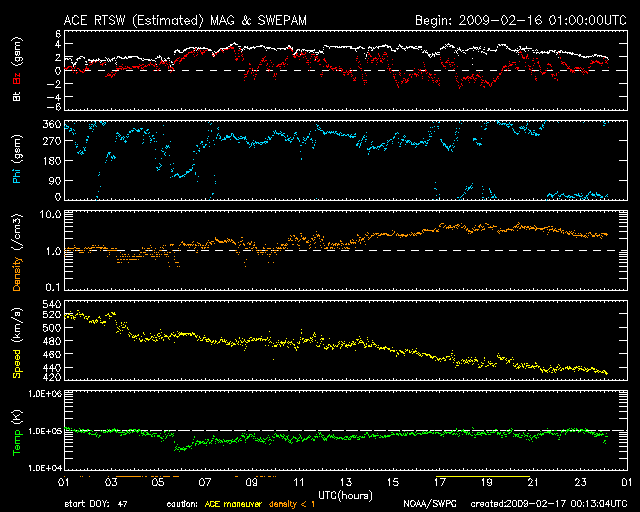Select the 05 hour tick on time axis
The image size is (640, 512).
pos(157,481)
